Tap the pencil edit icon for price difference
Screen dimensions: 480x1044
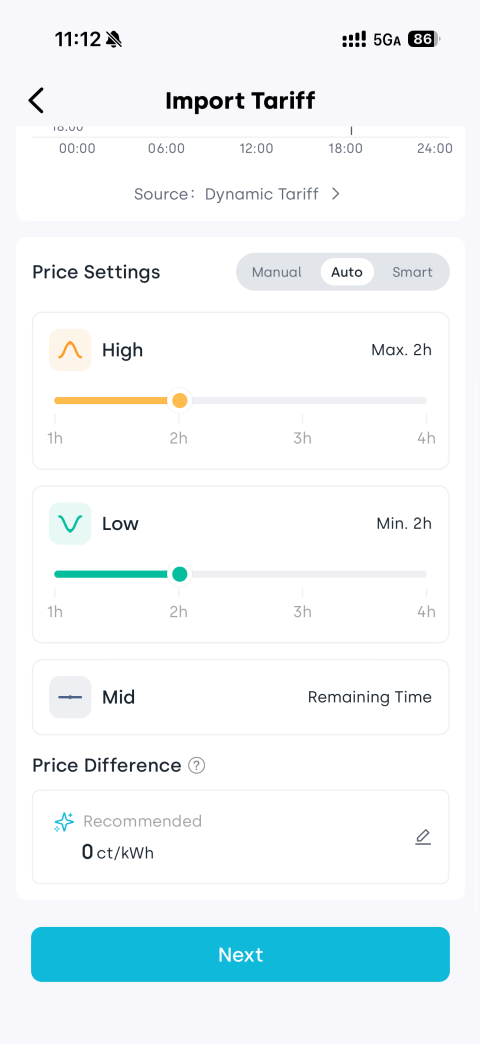[x=423, y=837]
